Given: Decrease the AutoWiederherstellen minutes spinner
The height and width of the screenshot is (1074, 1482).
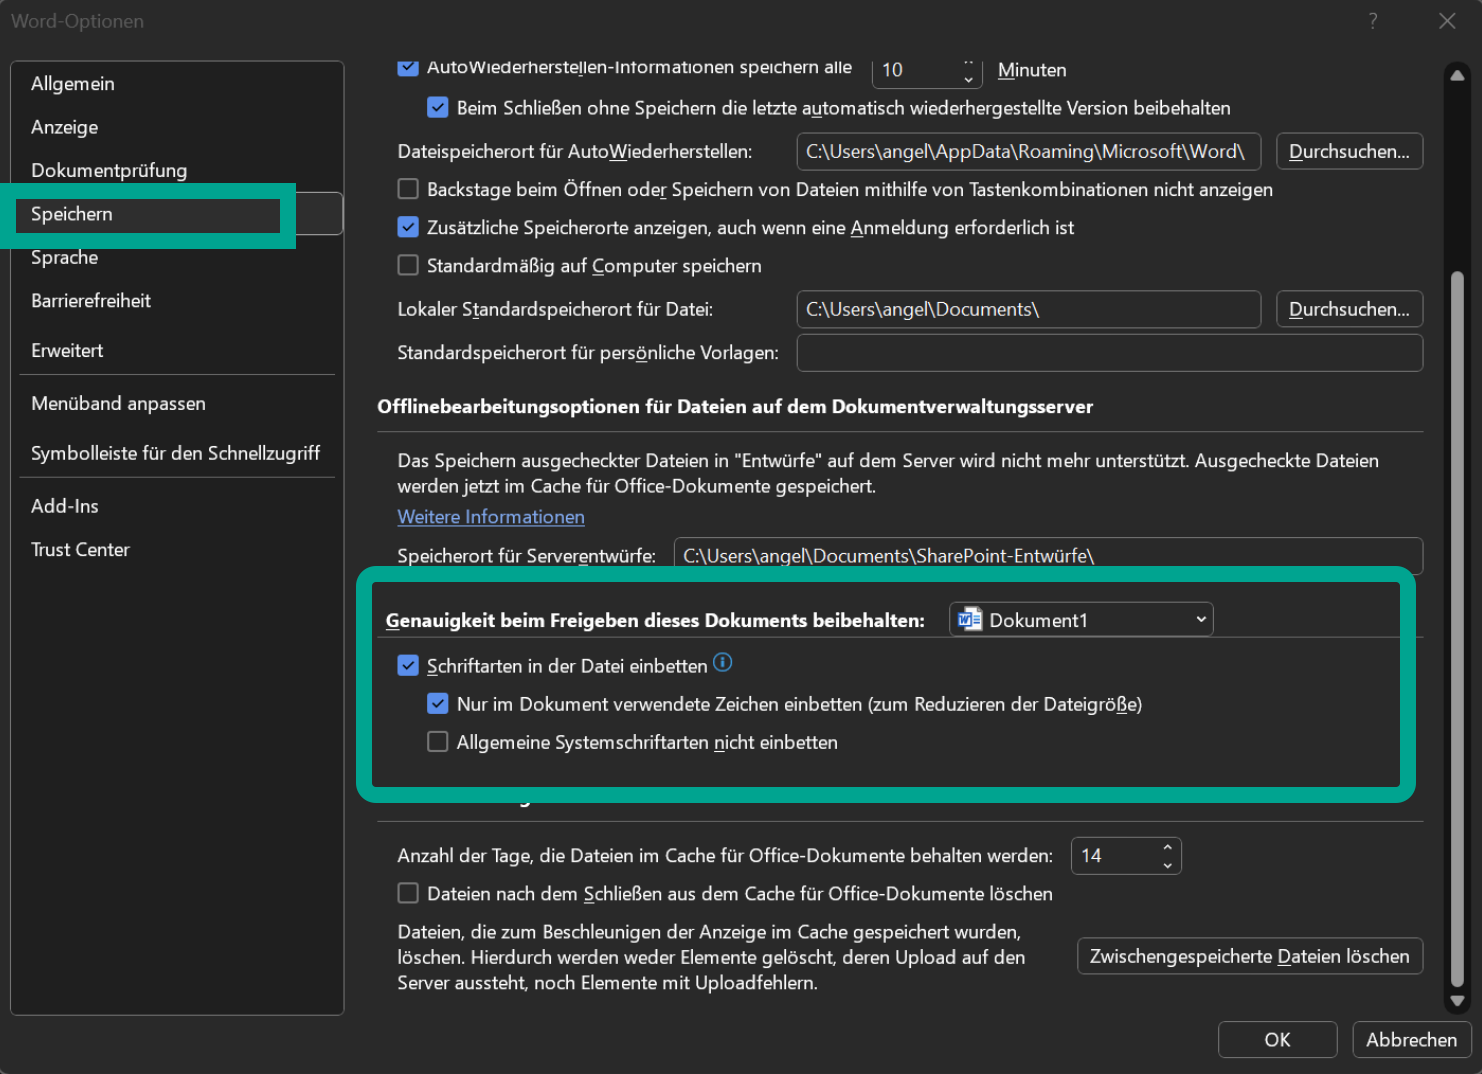Looking at the screenshot, I should 968,79.
